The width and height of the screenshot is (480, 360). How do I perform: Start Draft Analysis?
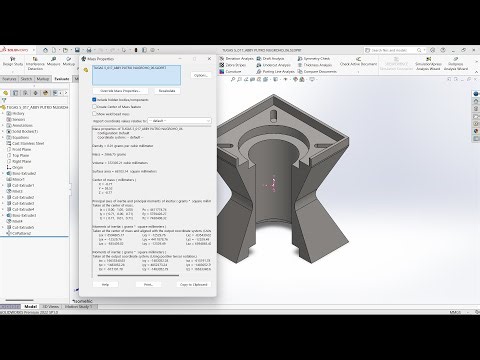(x=270, y=58)
